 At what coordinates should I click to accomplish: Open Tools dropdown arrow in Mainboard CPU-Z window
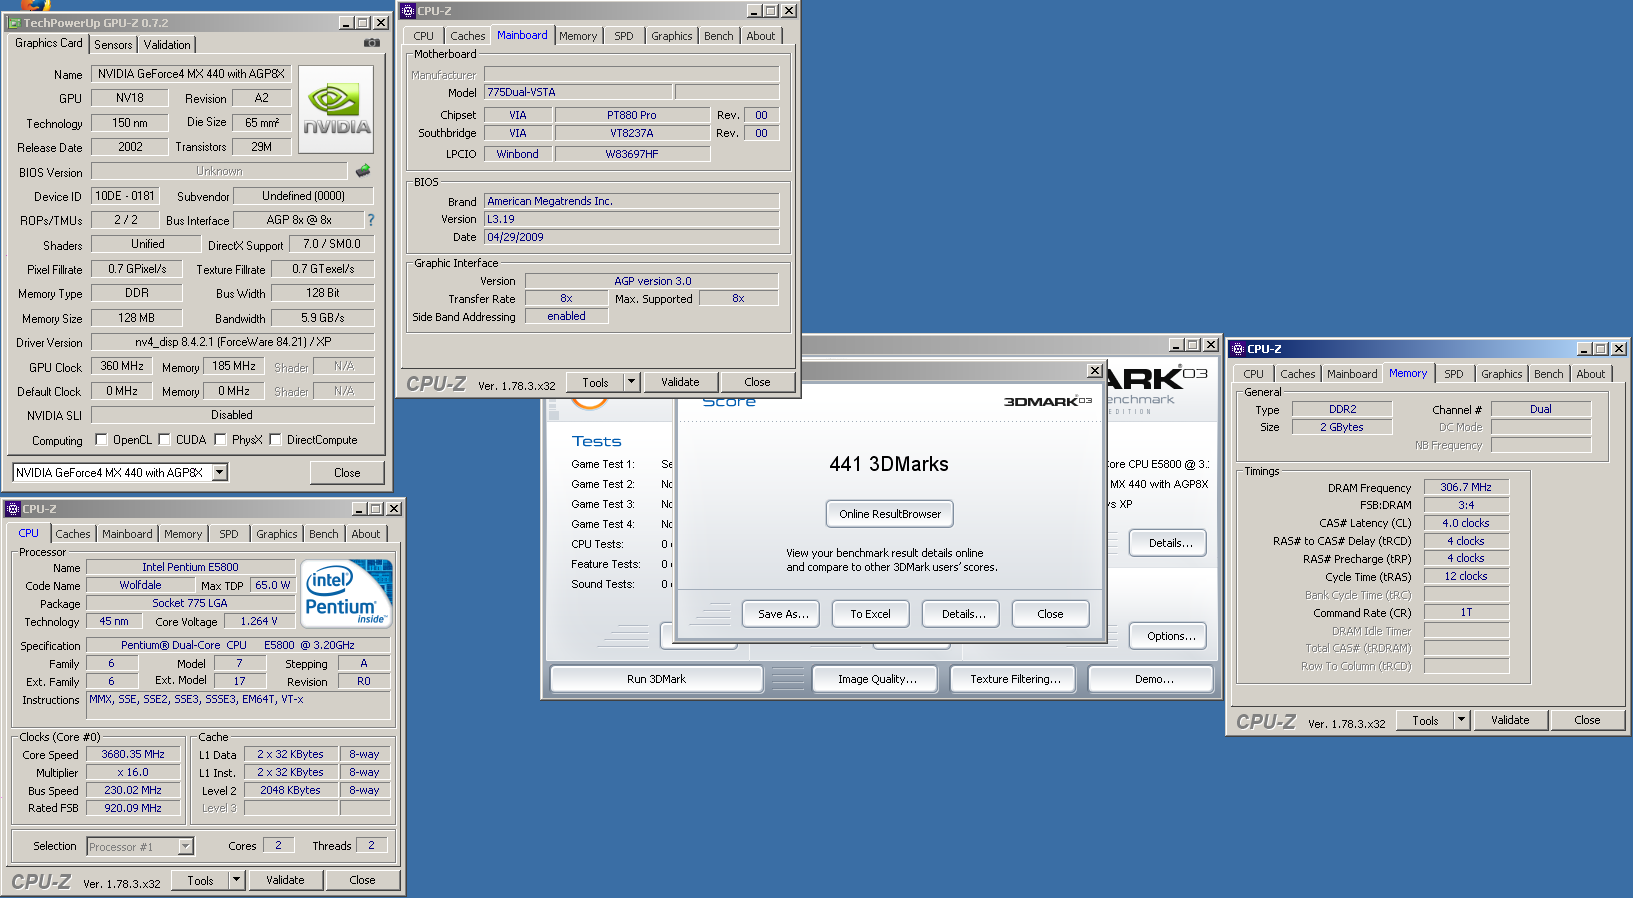click(x=631, y=382)
